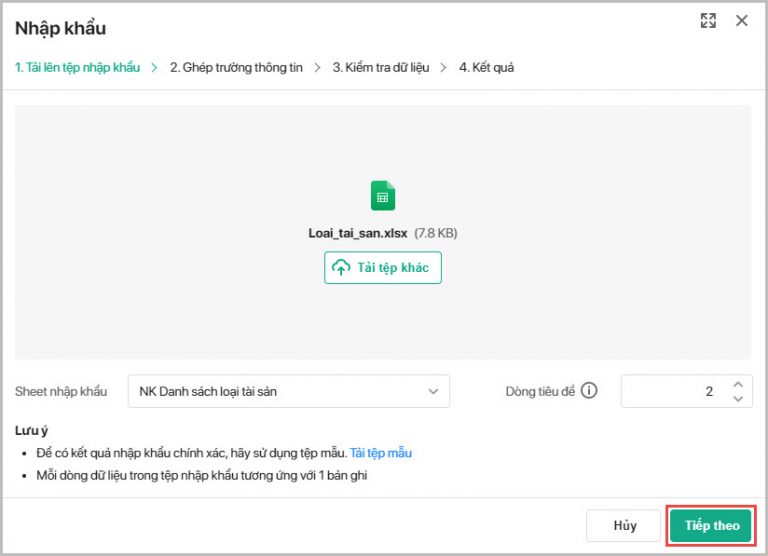Go to step 3 Kiểm tra dữ liệu

pos(381,68)
